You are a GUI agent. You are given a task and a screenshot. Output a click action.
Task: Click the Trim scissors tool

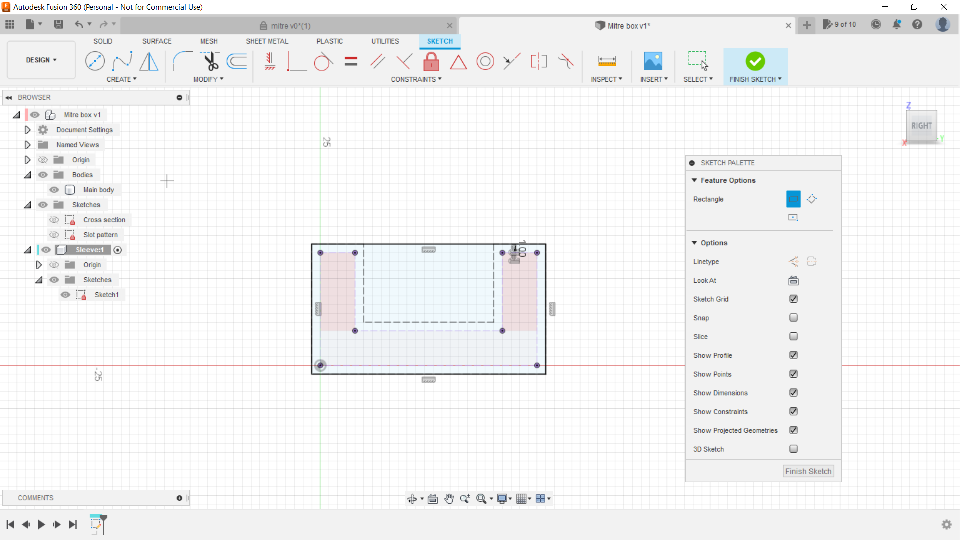point(210,62)
